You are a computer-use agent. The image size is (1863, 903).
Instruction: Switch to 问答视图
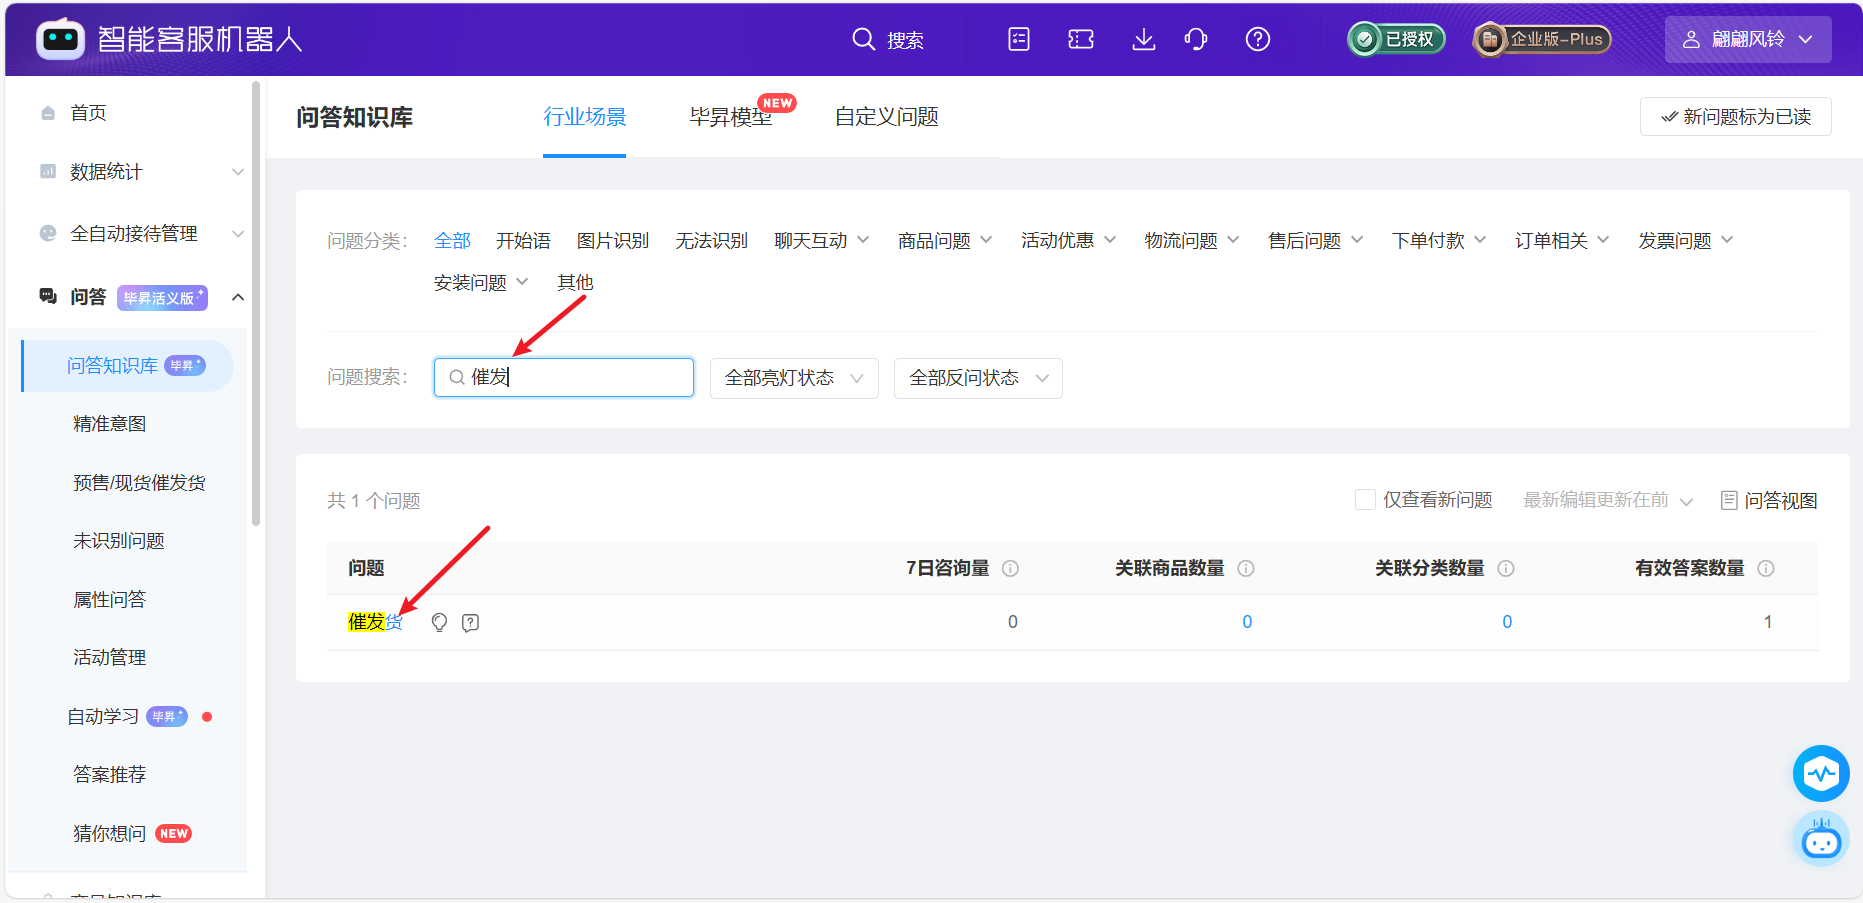pyautogui.click(x=1769, y=501)
